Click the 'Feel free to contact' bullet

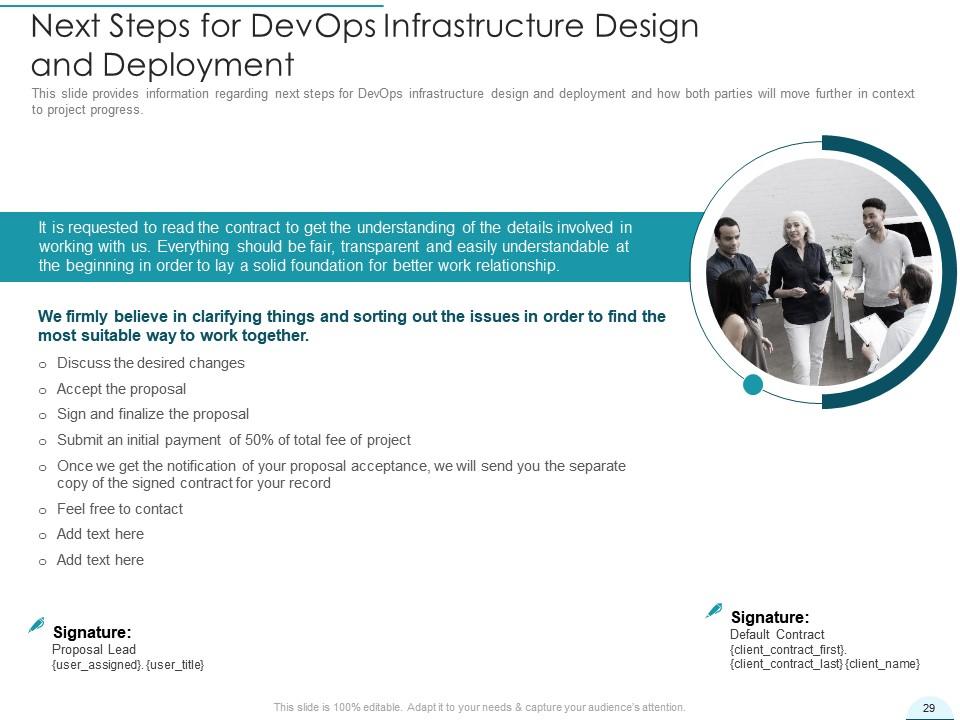119,509
